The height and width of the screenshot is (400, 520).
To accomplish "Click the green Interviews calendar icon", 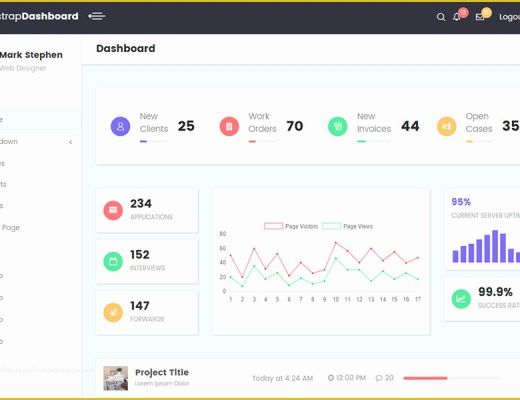I will click(113, 261).
